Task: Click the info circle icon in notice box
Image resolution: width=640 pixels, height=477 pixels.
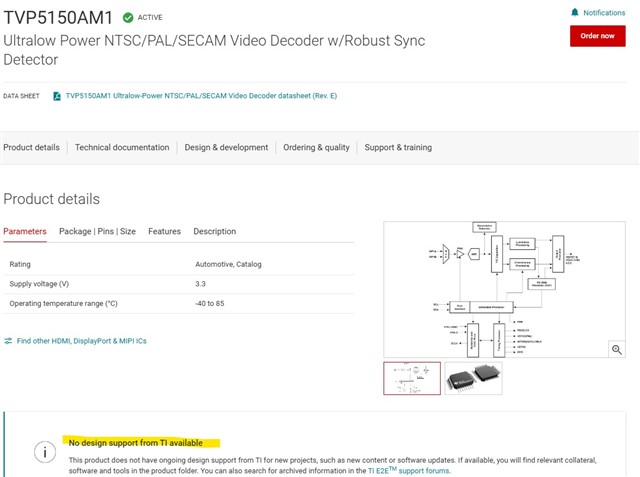Action: [x=44, y=452]
